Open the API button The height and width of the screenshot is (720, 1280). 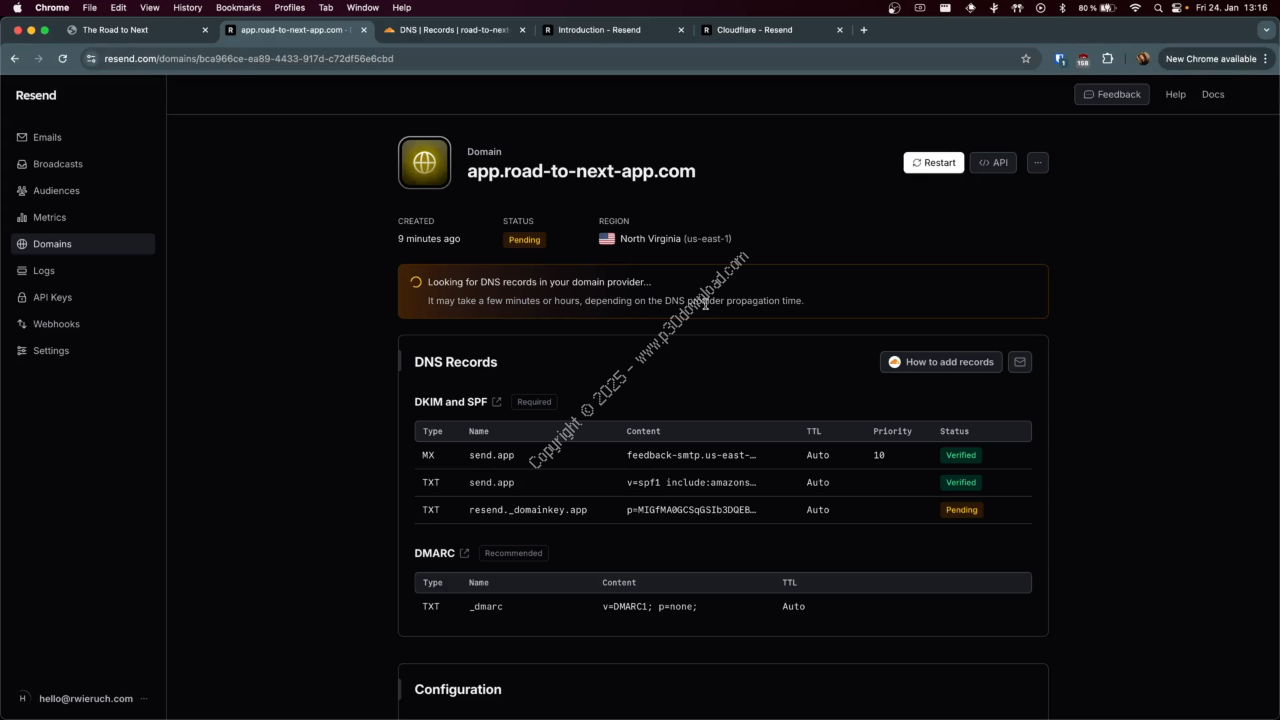tap(993, 162)
